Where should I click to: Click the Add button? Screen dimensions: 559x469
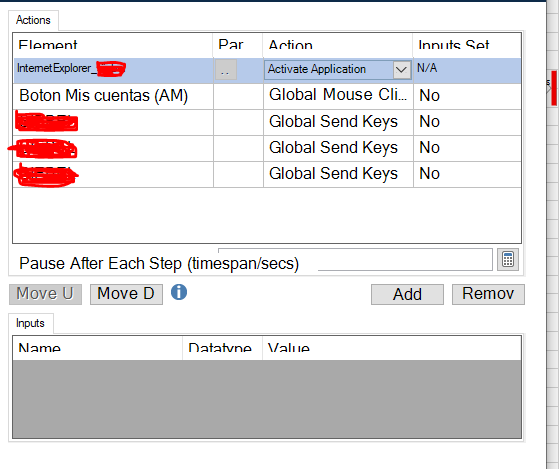coord(407,294)
